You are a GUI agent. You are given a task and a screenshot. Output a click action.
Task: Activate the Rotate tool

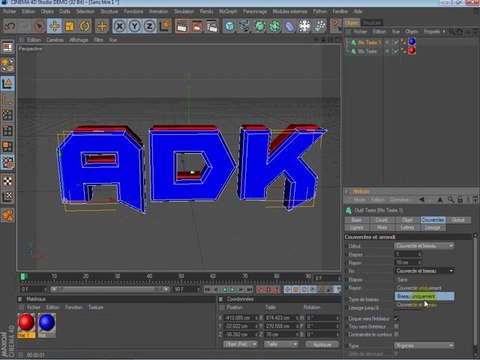pos(85,26)
